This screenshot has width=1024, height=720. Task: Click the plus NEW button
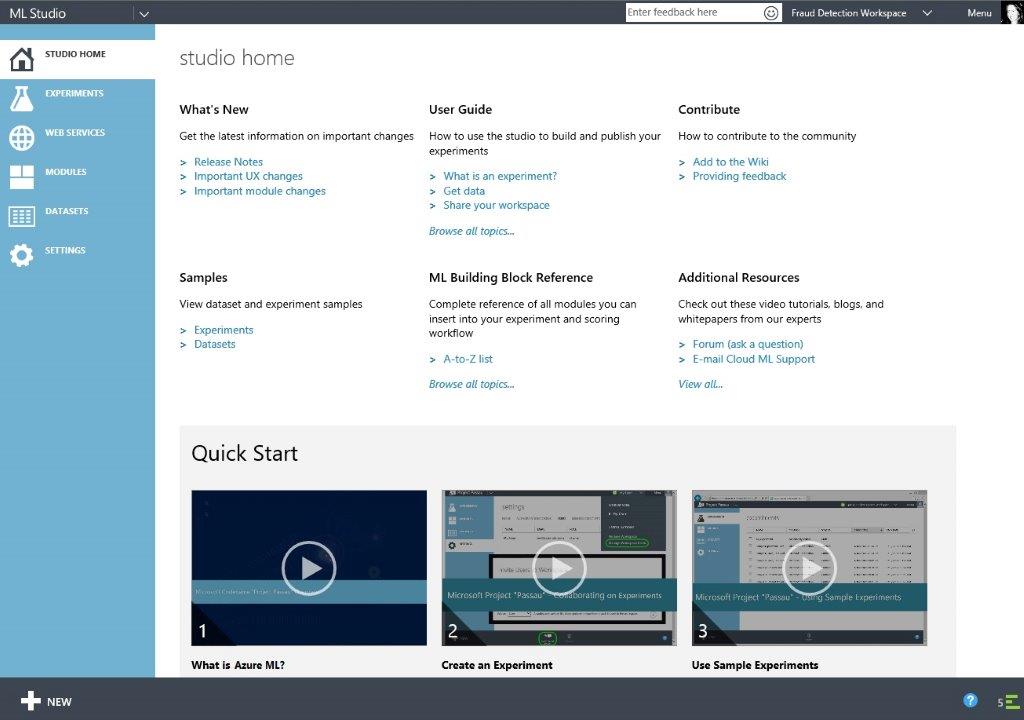point(46,701)
